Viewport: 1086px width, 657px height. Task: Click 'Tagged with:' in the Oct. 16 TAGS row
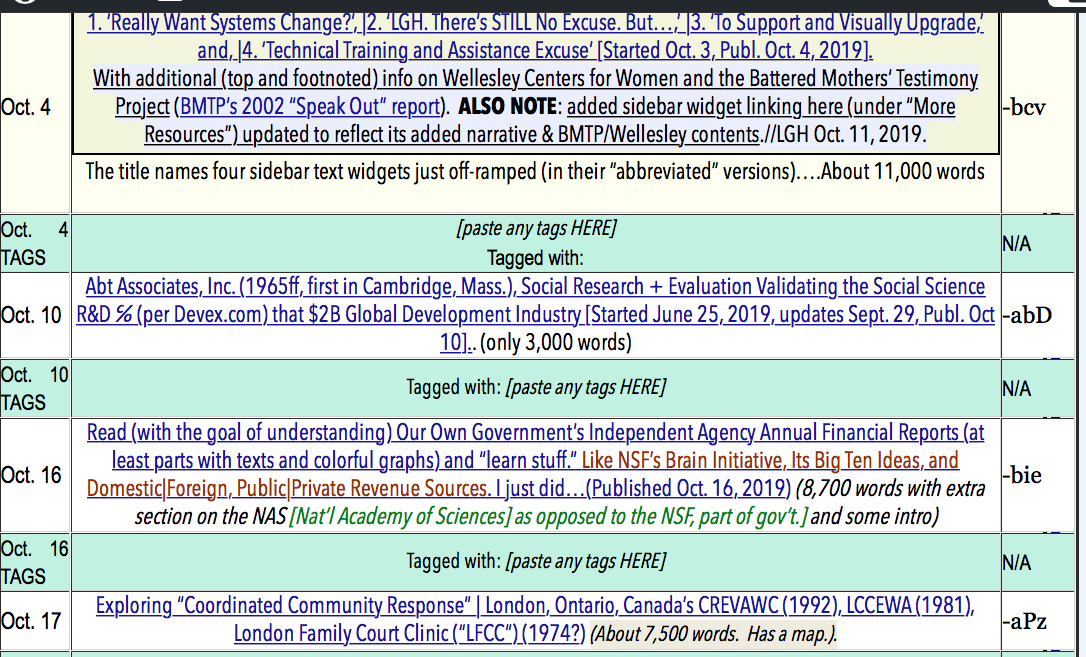click(x=454, y=561)
